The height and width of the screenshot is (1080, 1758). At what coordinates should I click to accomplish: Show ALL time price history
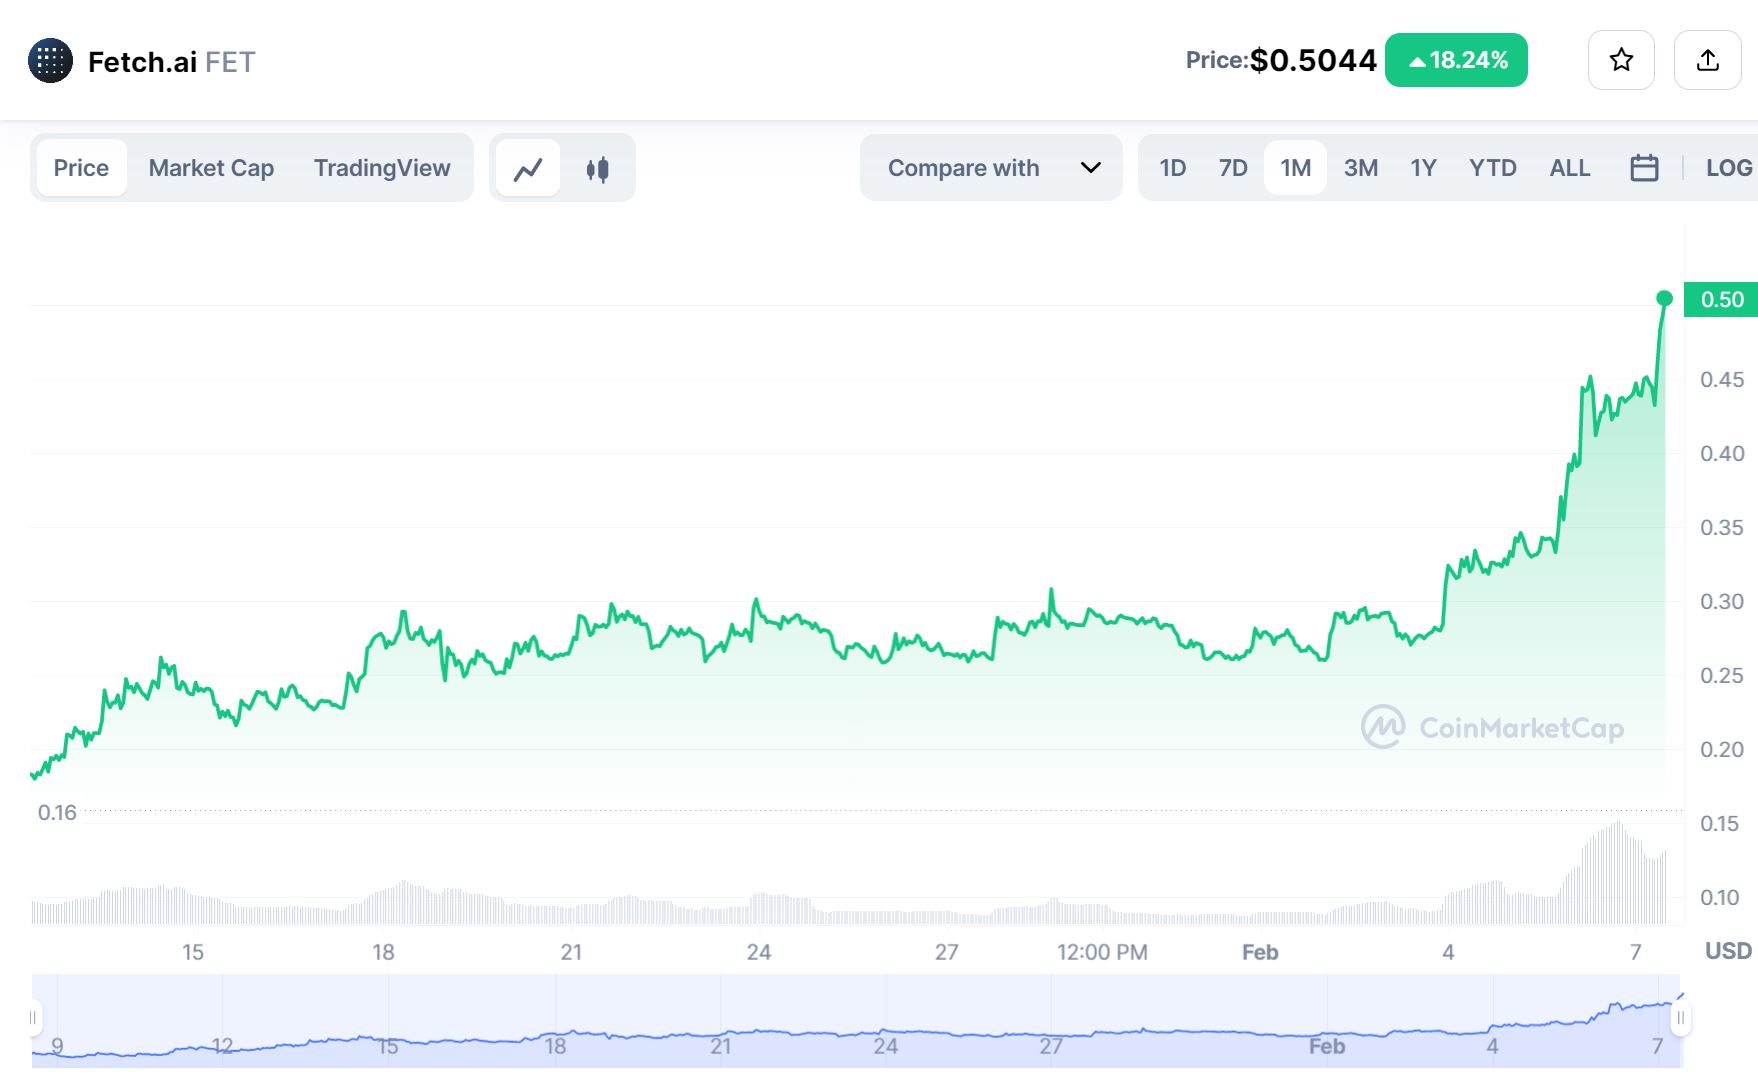pyautogui.click(x=1570, y=168)
